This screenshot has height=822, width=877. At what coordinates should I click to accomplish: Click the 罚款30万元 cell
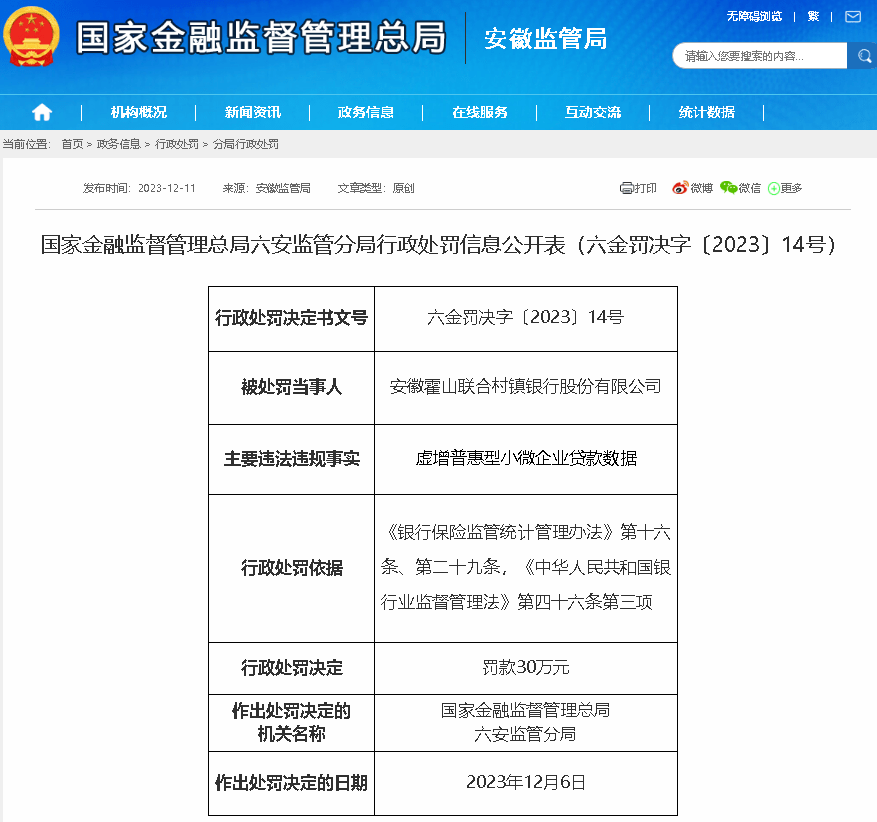[x=526, y=667]
